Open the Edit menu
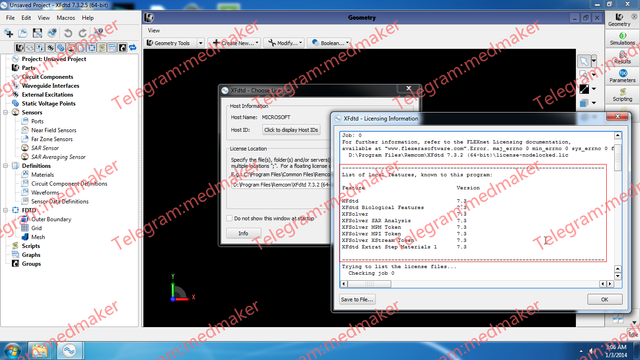This screenshot has height=360, width=640. tap(26, 18)
